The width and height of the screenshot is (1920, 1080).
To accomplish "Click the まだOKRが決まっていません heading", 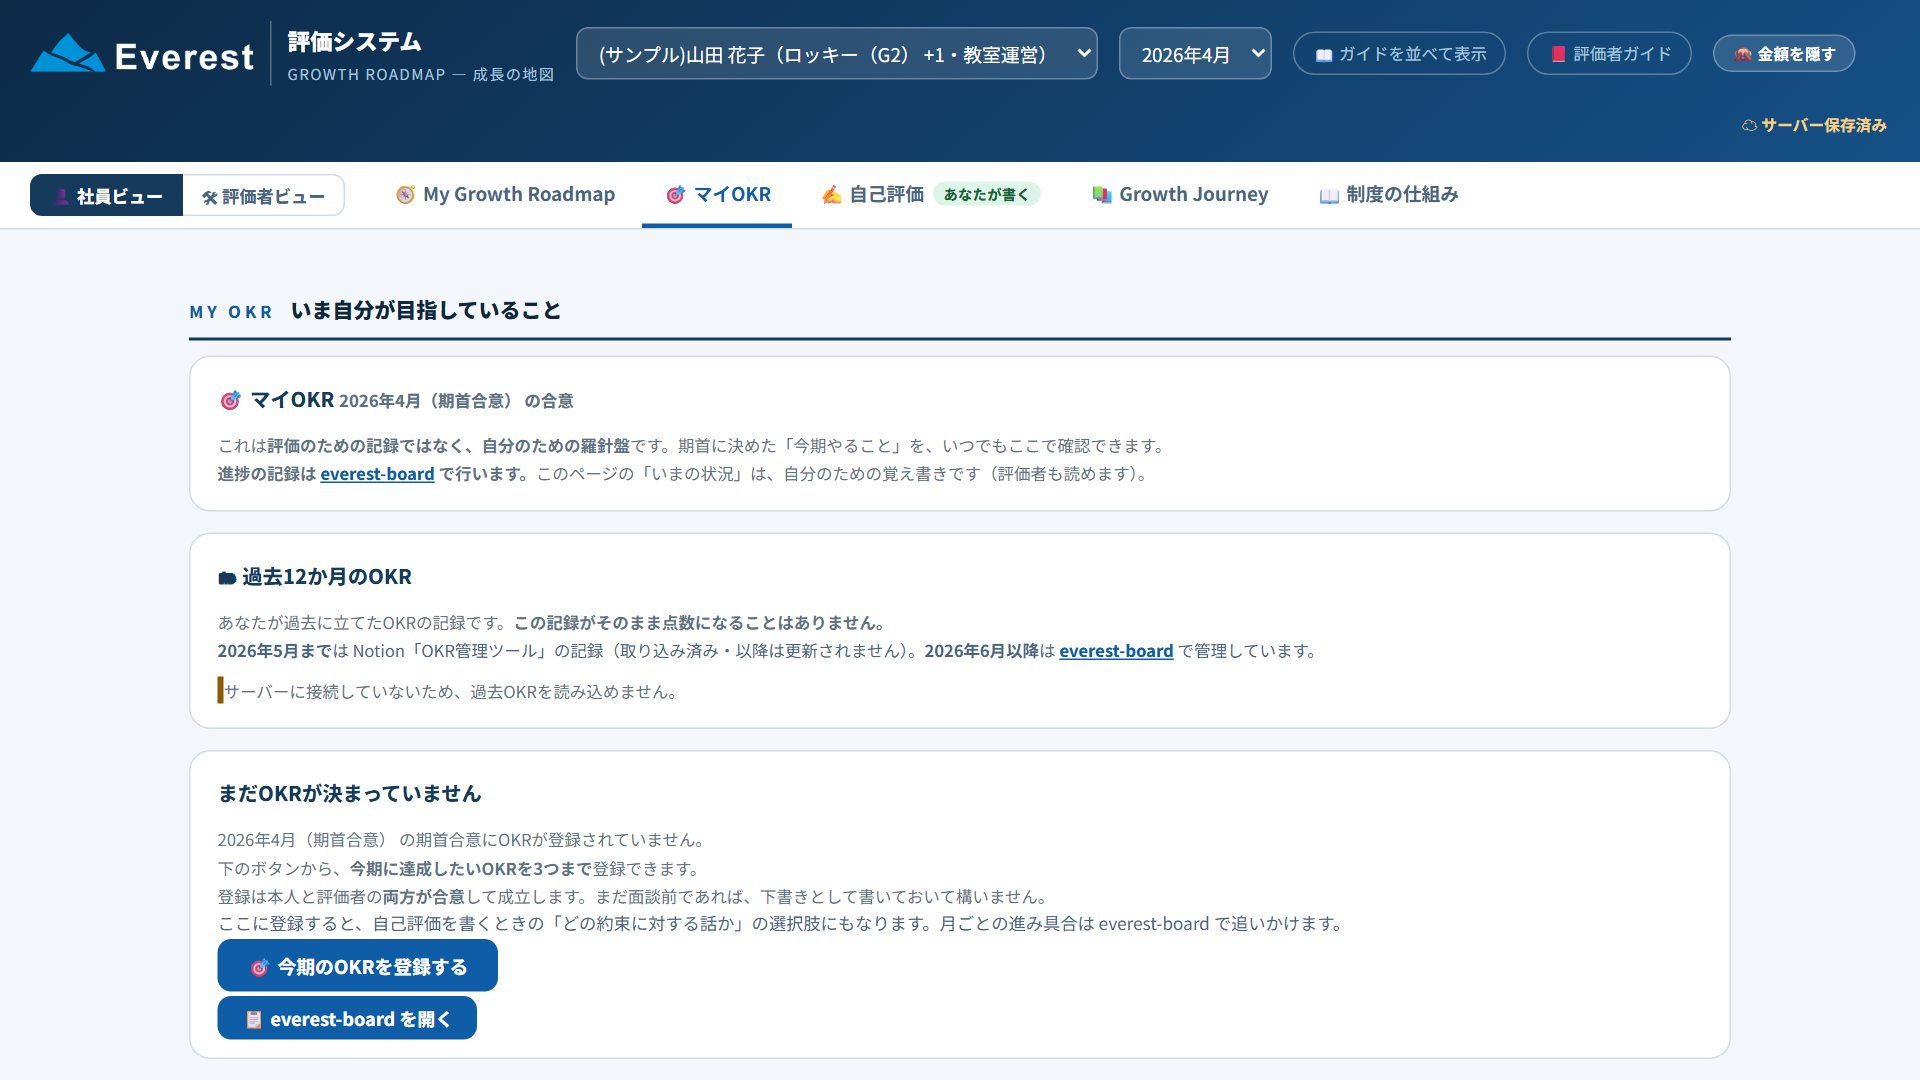I will point(349,794).
